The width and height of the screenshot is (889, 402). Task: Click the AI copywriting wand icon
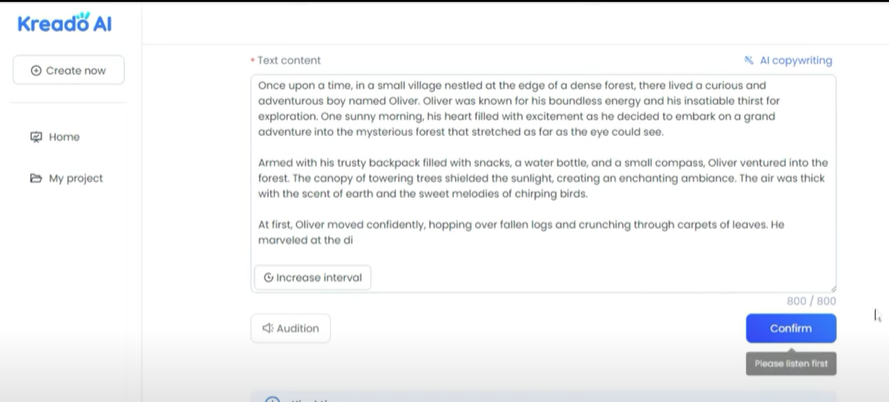pyautogui.click(x=749, y=61)
